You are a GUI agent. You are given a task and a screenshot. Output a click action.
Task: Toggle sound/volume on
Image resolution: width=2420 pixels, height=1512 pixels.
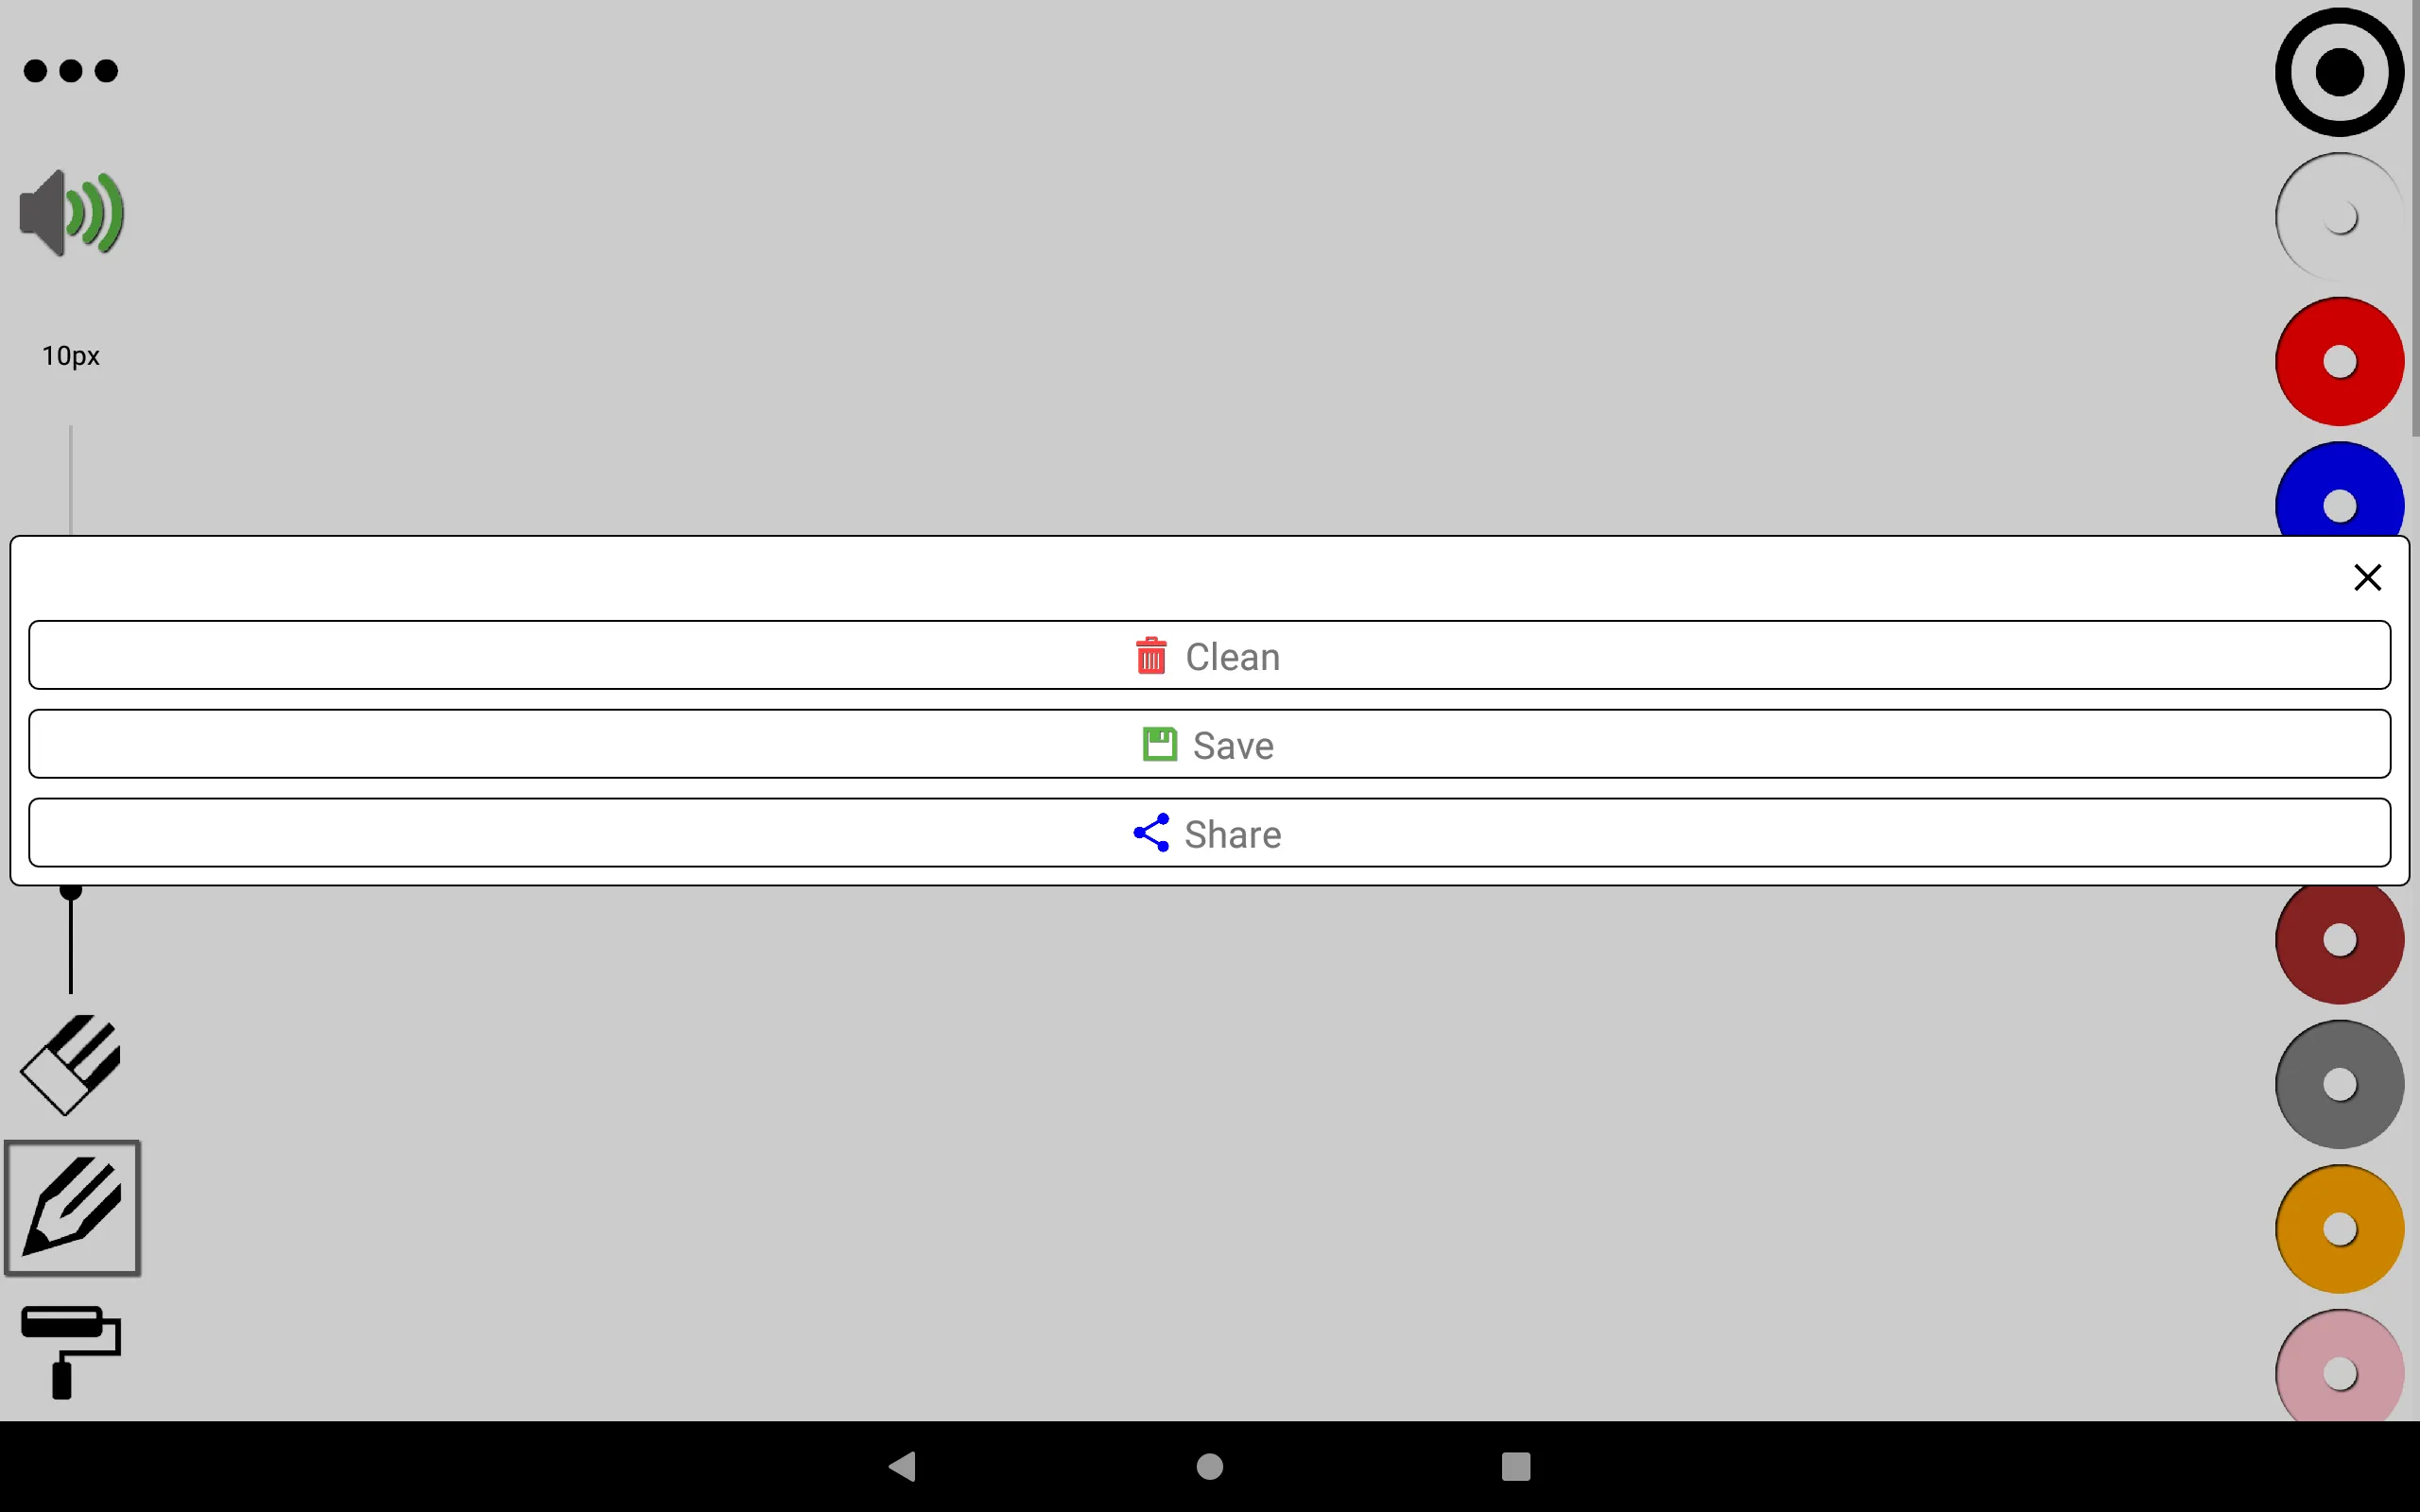[x=72, y=213]
